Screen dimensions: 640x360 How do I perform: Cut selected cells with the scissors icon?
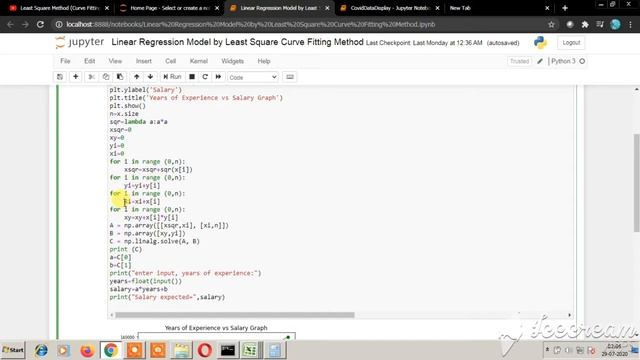(91, 77)
